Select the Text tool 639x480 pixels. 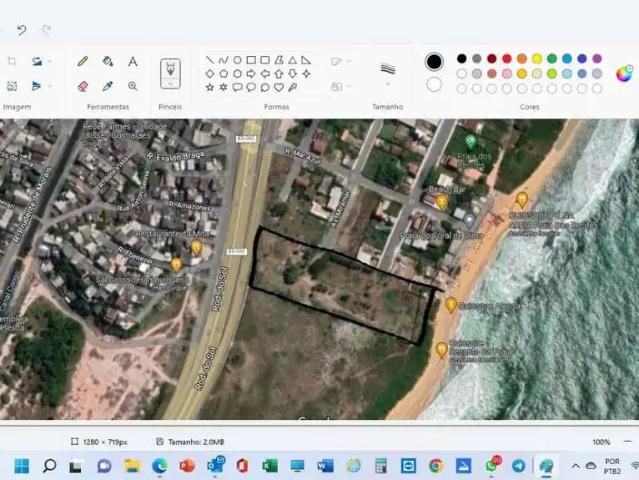[x=132, y=62]
